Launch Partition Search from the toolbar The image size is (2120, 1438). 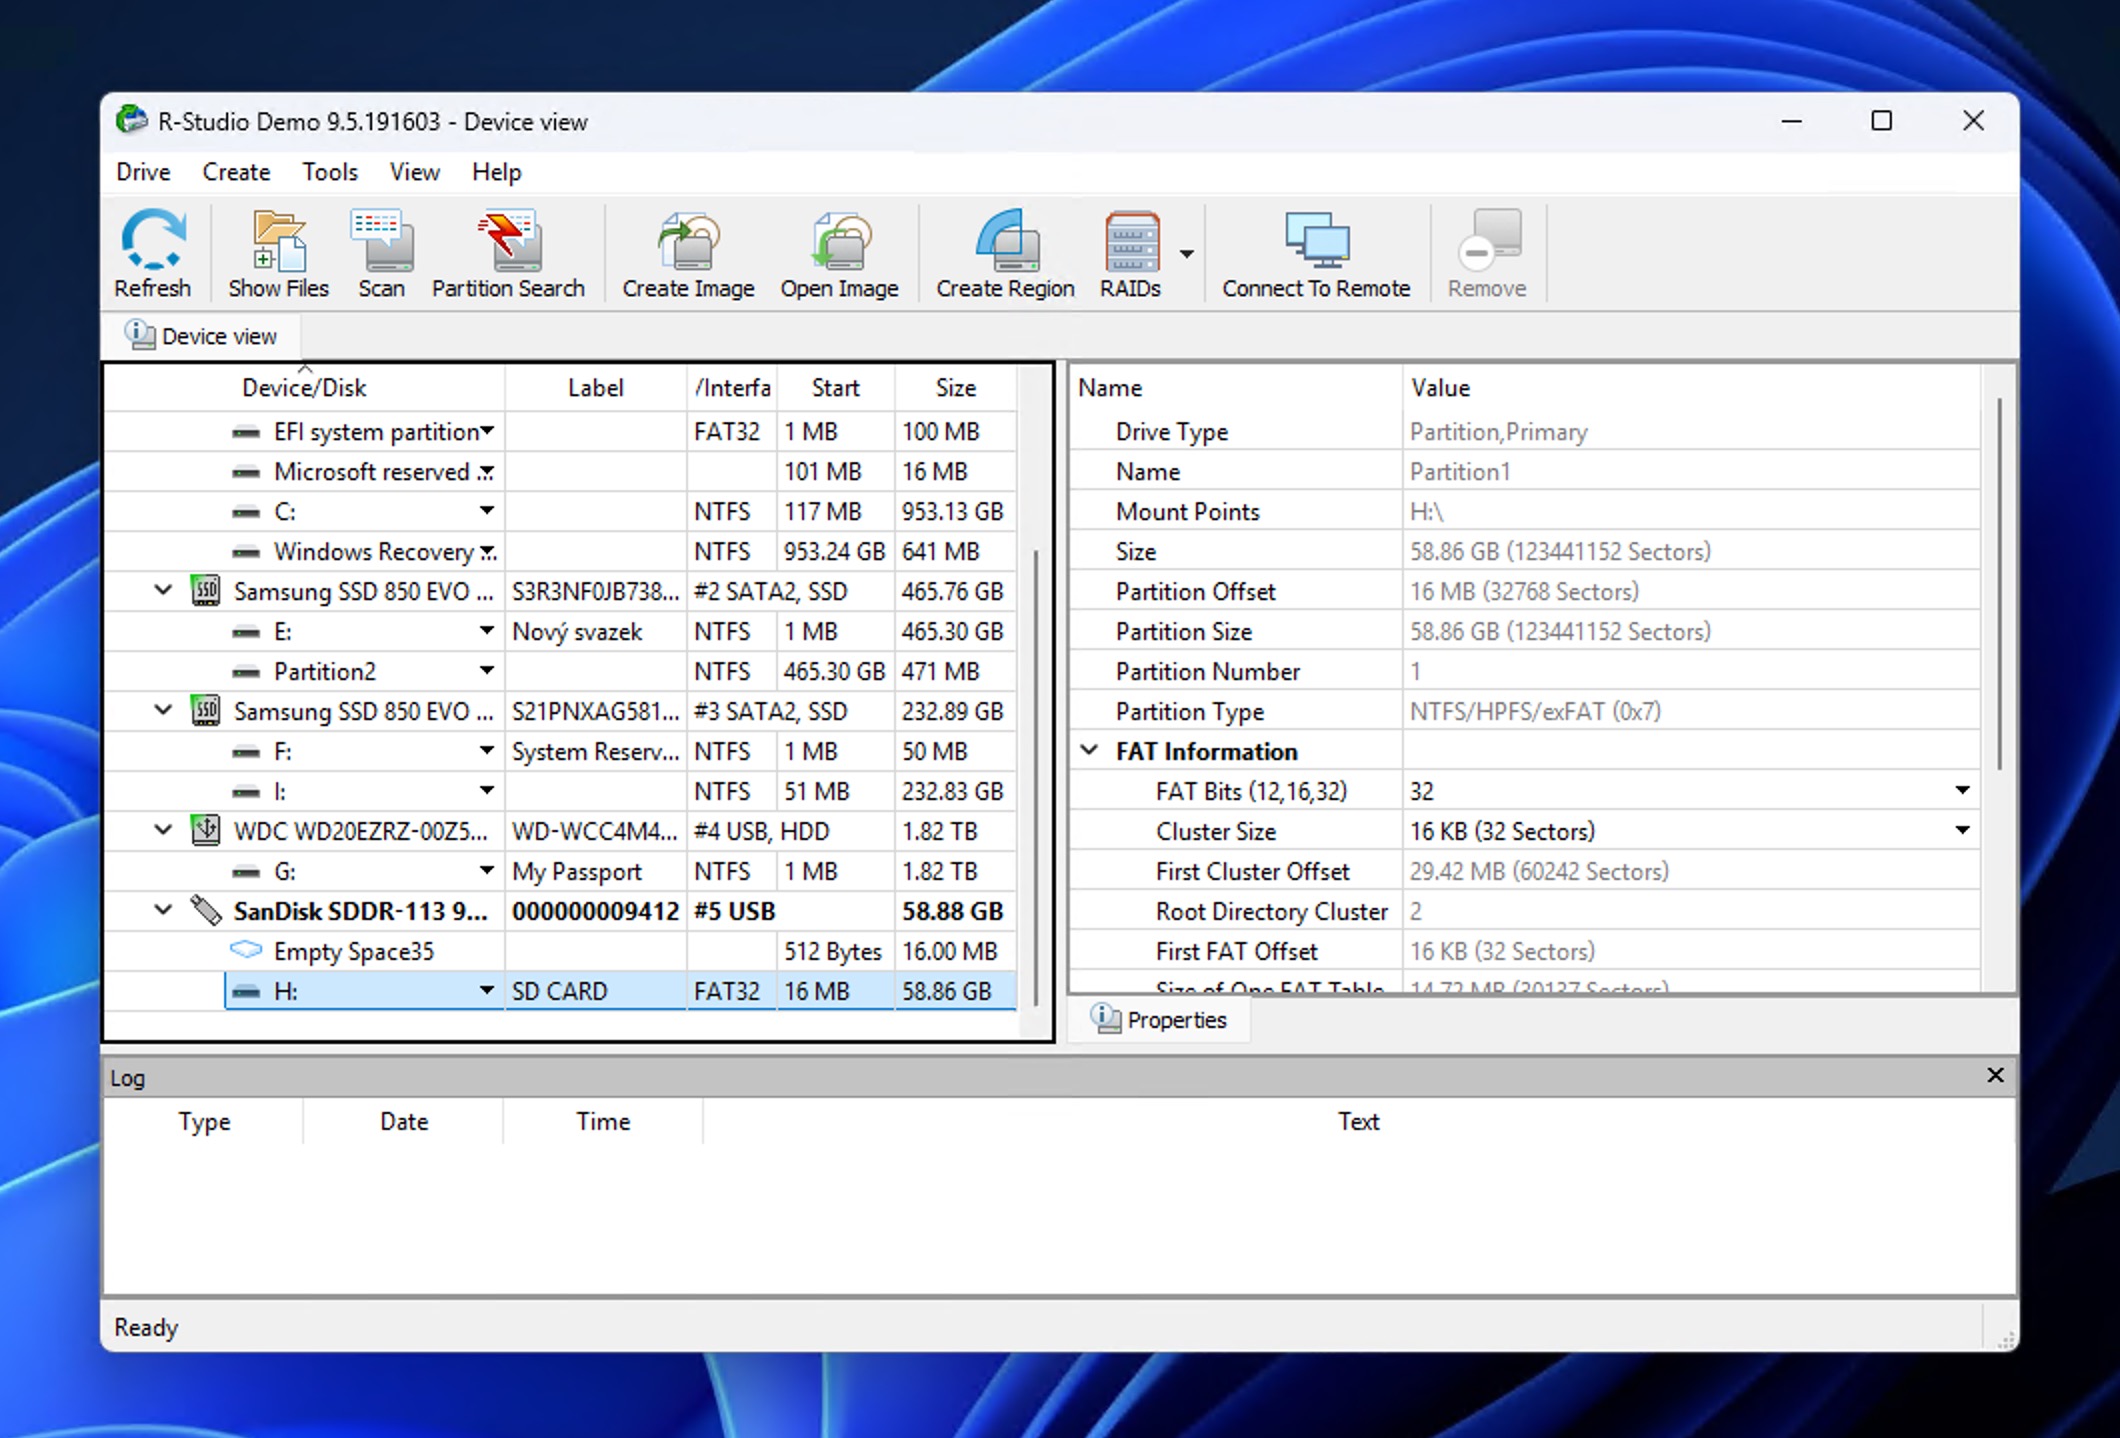pyautogui.click(x=507, y=252)
